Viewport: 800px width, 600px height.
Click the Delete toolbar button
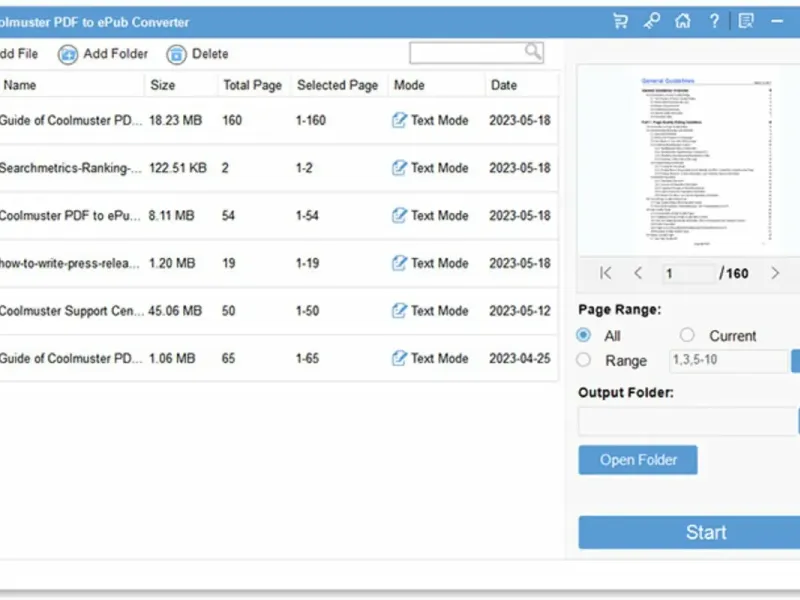click(197, 54)
